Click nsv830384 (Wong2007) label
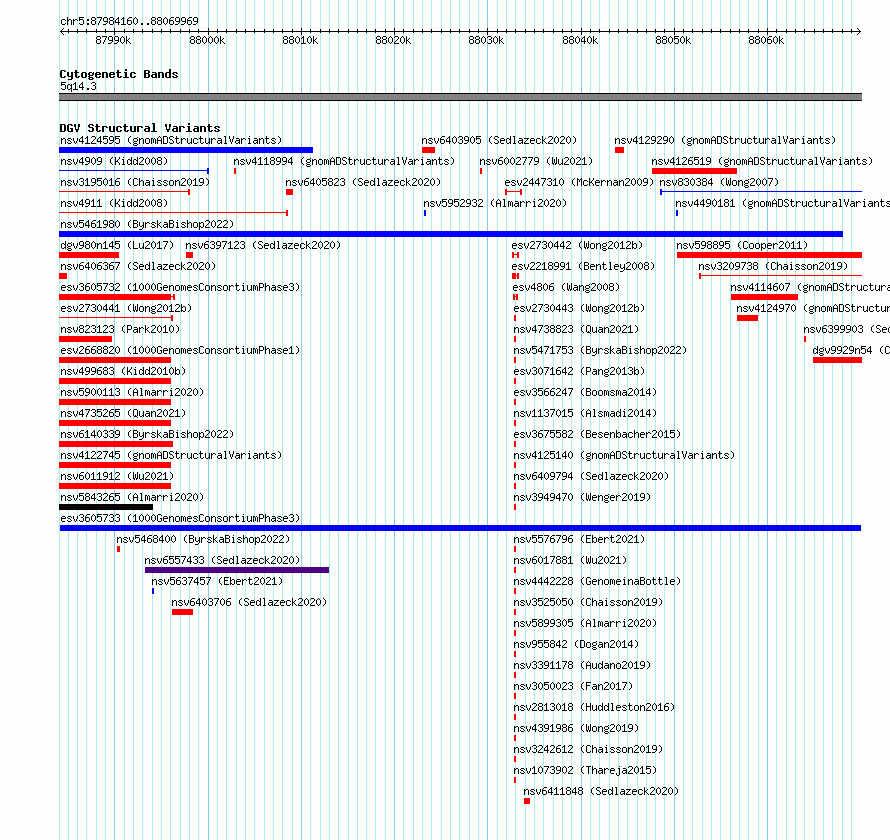Image resolution: width=890 pixels, height=840 pixels. (719, 182)
